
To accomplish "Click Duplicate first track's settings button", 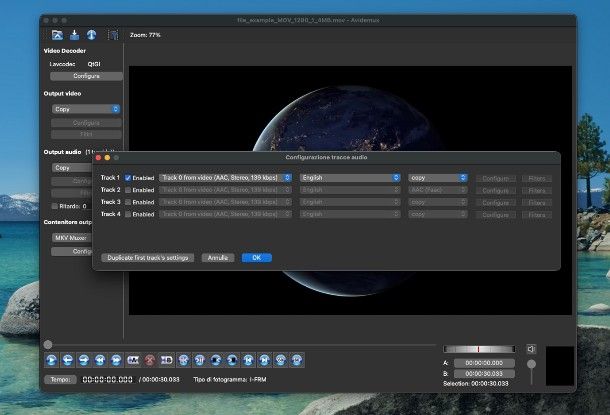I will click(x=147, y=258).
